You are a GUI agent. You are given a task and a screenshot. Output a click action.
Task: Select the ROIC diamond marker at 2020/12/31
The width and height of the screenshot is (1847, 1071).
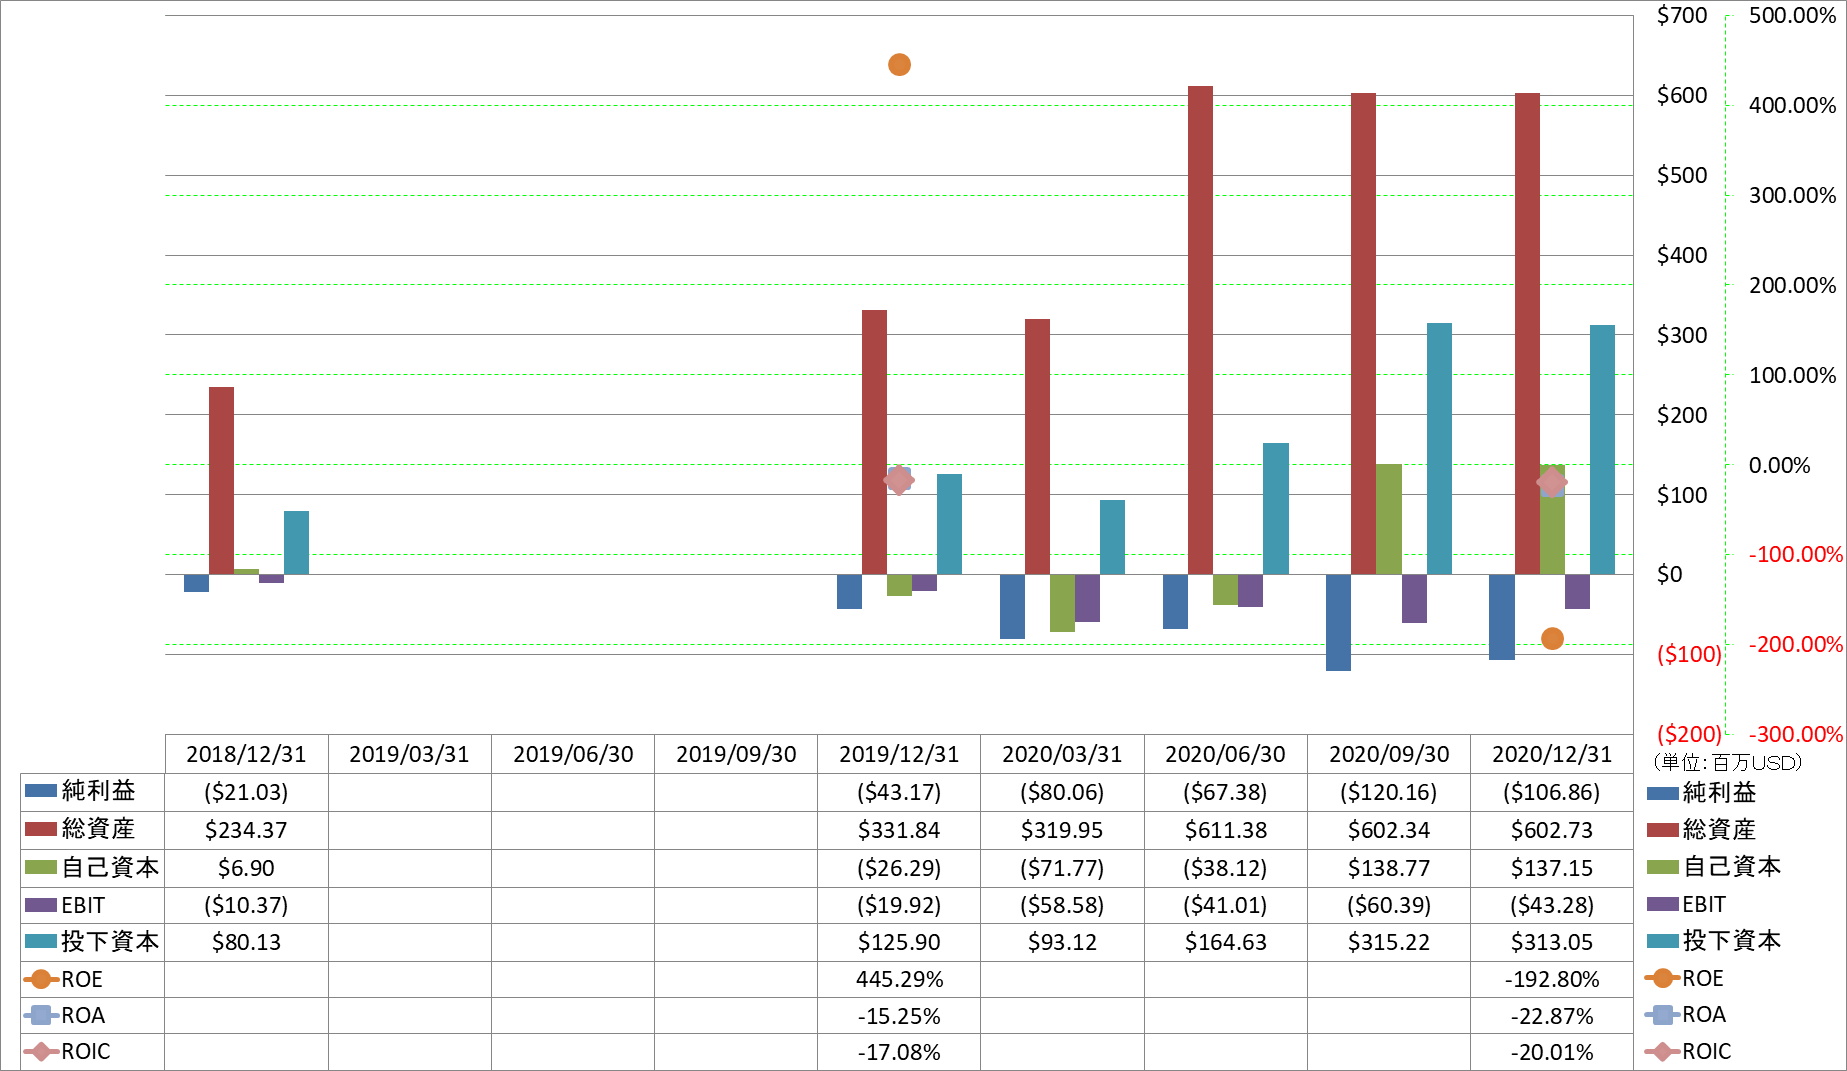point(1552,482)
